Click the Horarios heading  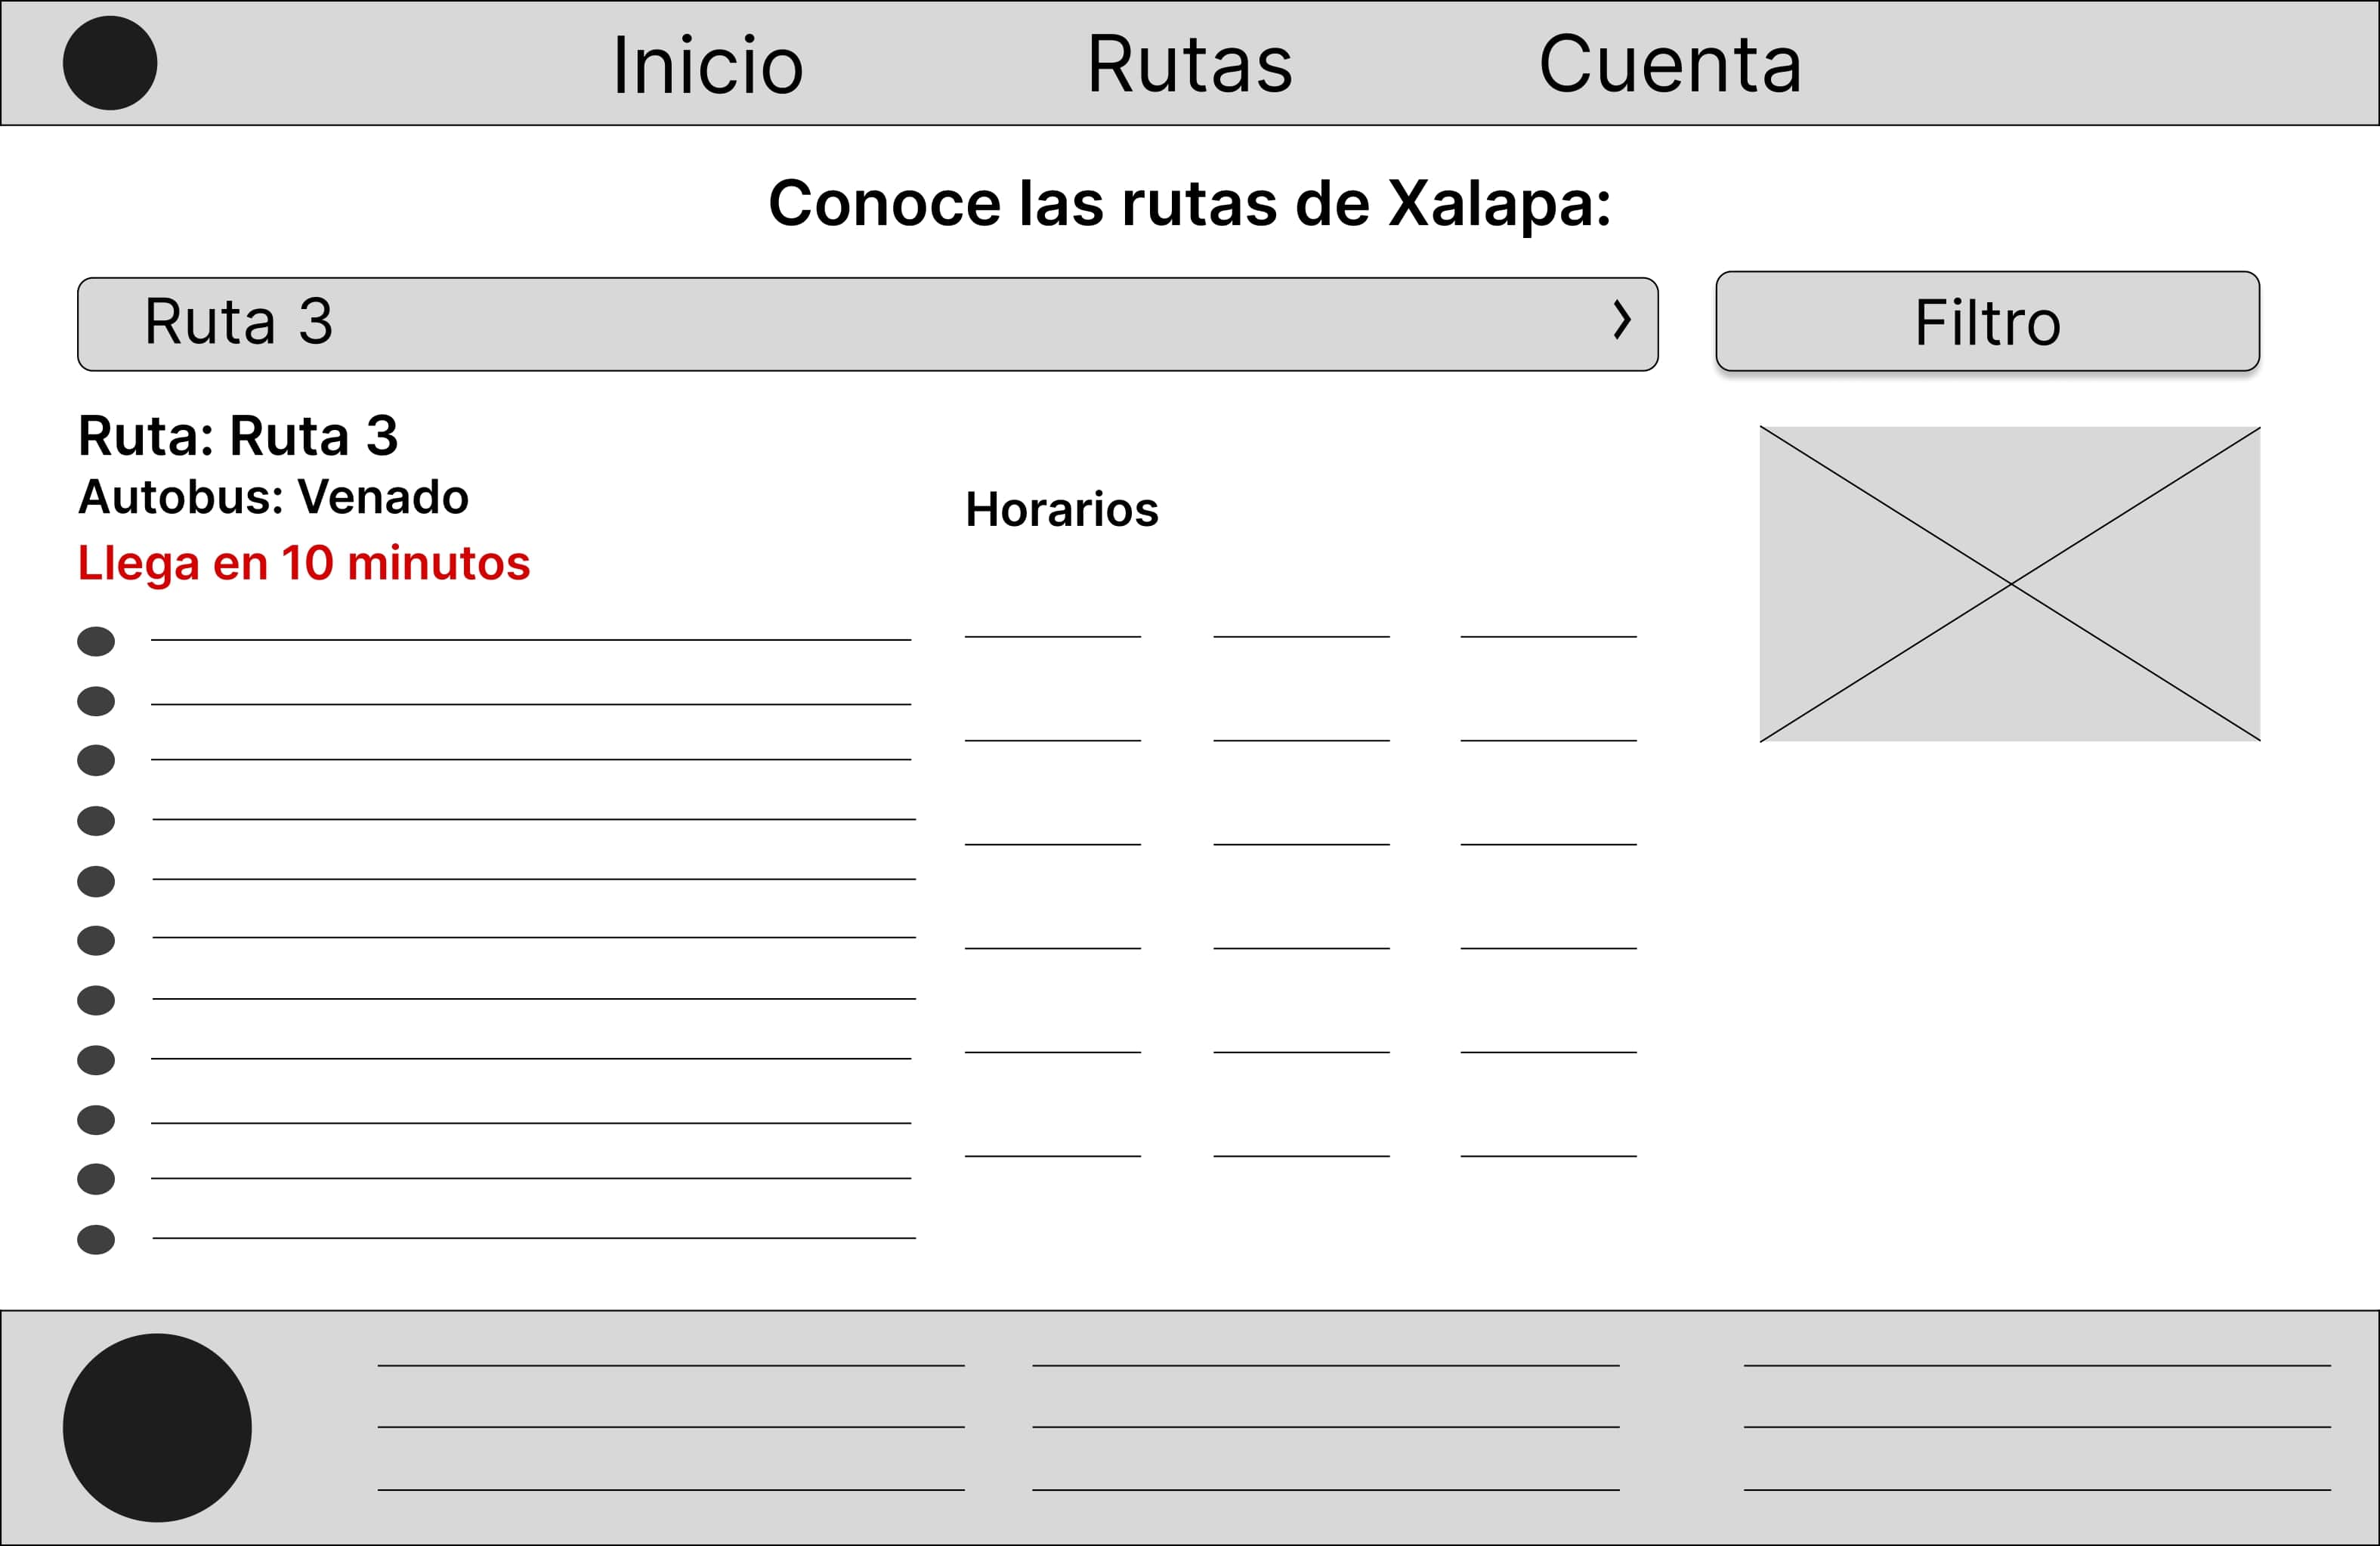click(x=1062, y=510)
